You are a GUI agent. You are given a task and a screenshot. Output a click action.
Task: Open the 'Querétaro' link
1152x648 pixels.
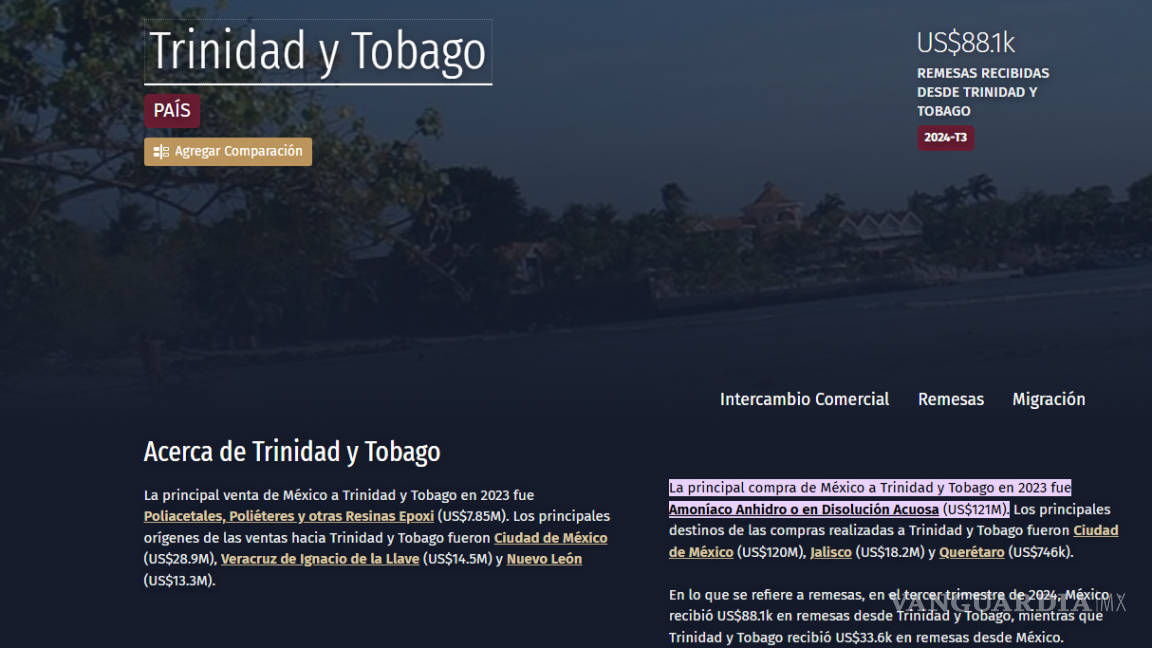[x=971, y=551]
